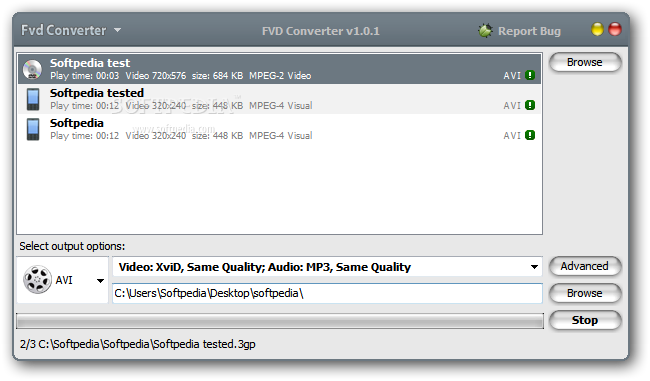
Task: Expand the XviD video quality preset dropdown
Action: coord(534,267)
